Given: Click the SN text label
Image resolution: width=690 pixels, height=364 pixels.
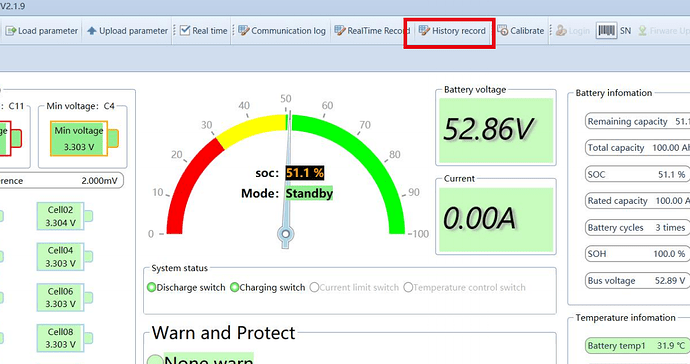Looking at the screenshot, I should click(625, 31).
